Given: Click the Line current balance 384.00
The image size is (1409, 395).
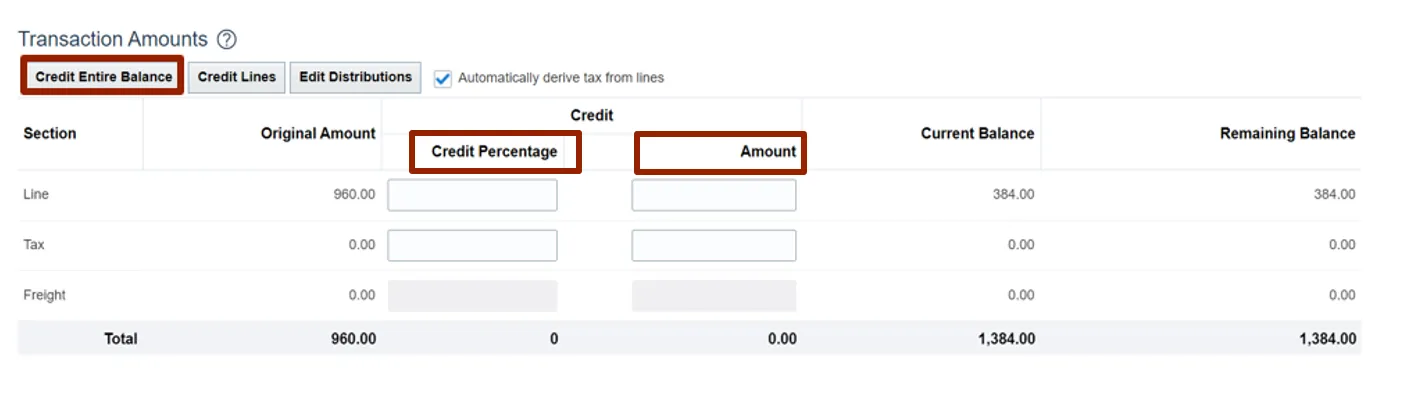Looking at the screenshot, I should coord(1013,195).
